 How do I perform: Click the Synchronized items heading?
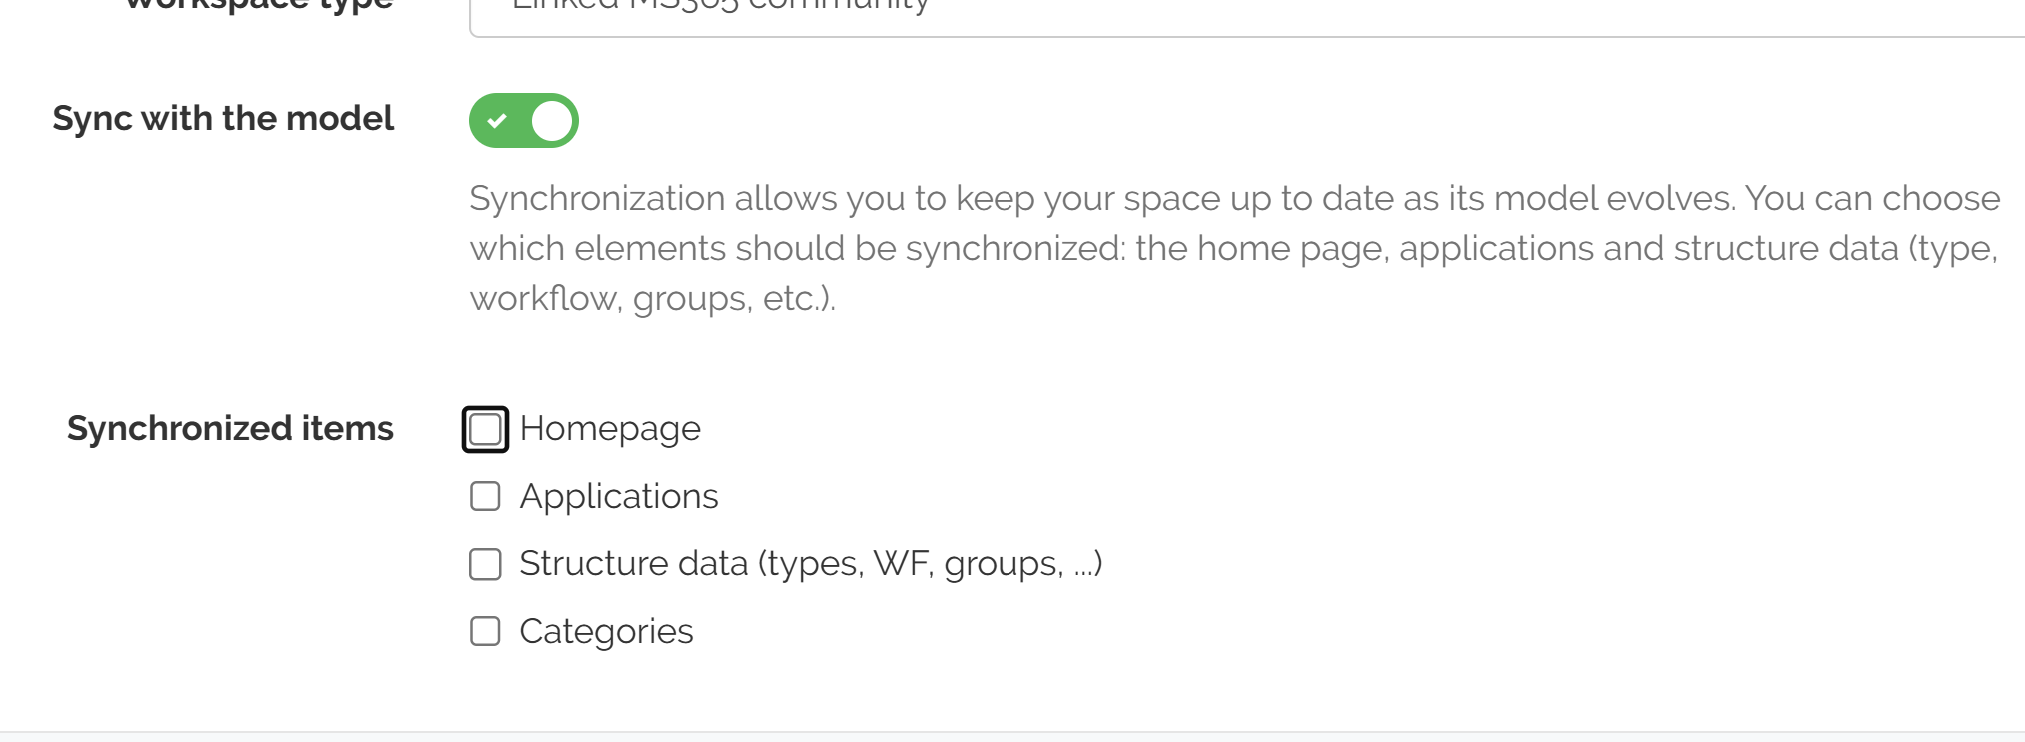point(230,429)
